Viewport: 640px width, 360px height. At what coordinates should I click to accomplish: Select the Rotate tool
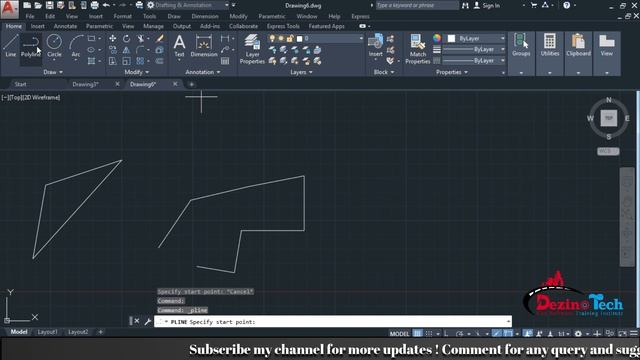click(x=127, y=38)
